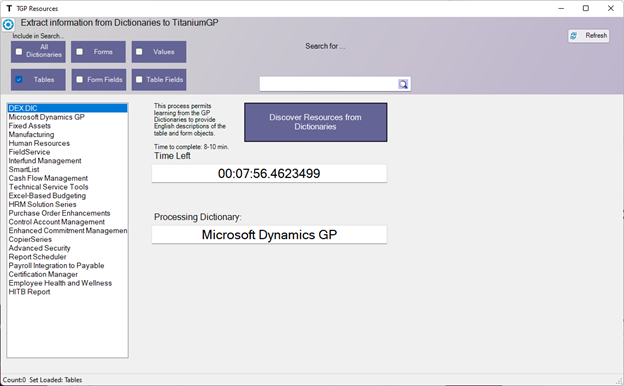This screenshot has height=386, width=624.
Task: Select FieldService in the list
Action: pos(67,152)
